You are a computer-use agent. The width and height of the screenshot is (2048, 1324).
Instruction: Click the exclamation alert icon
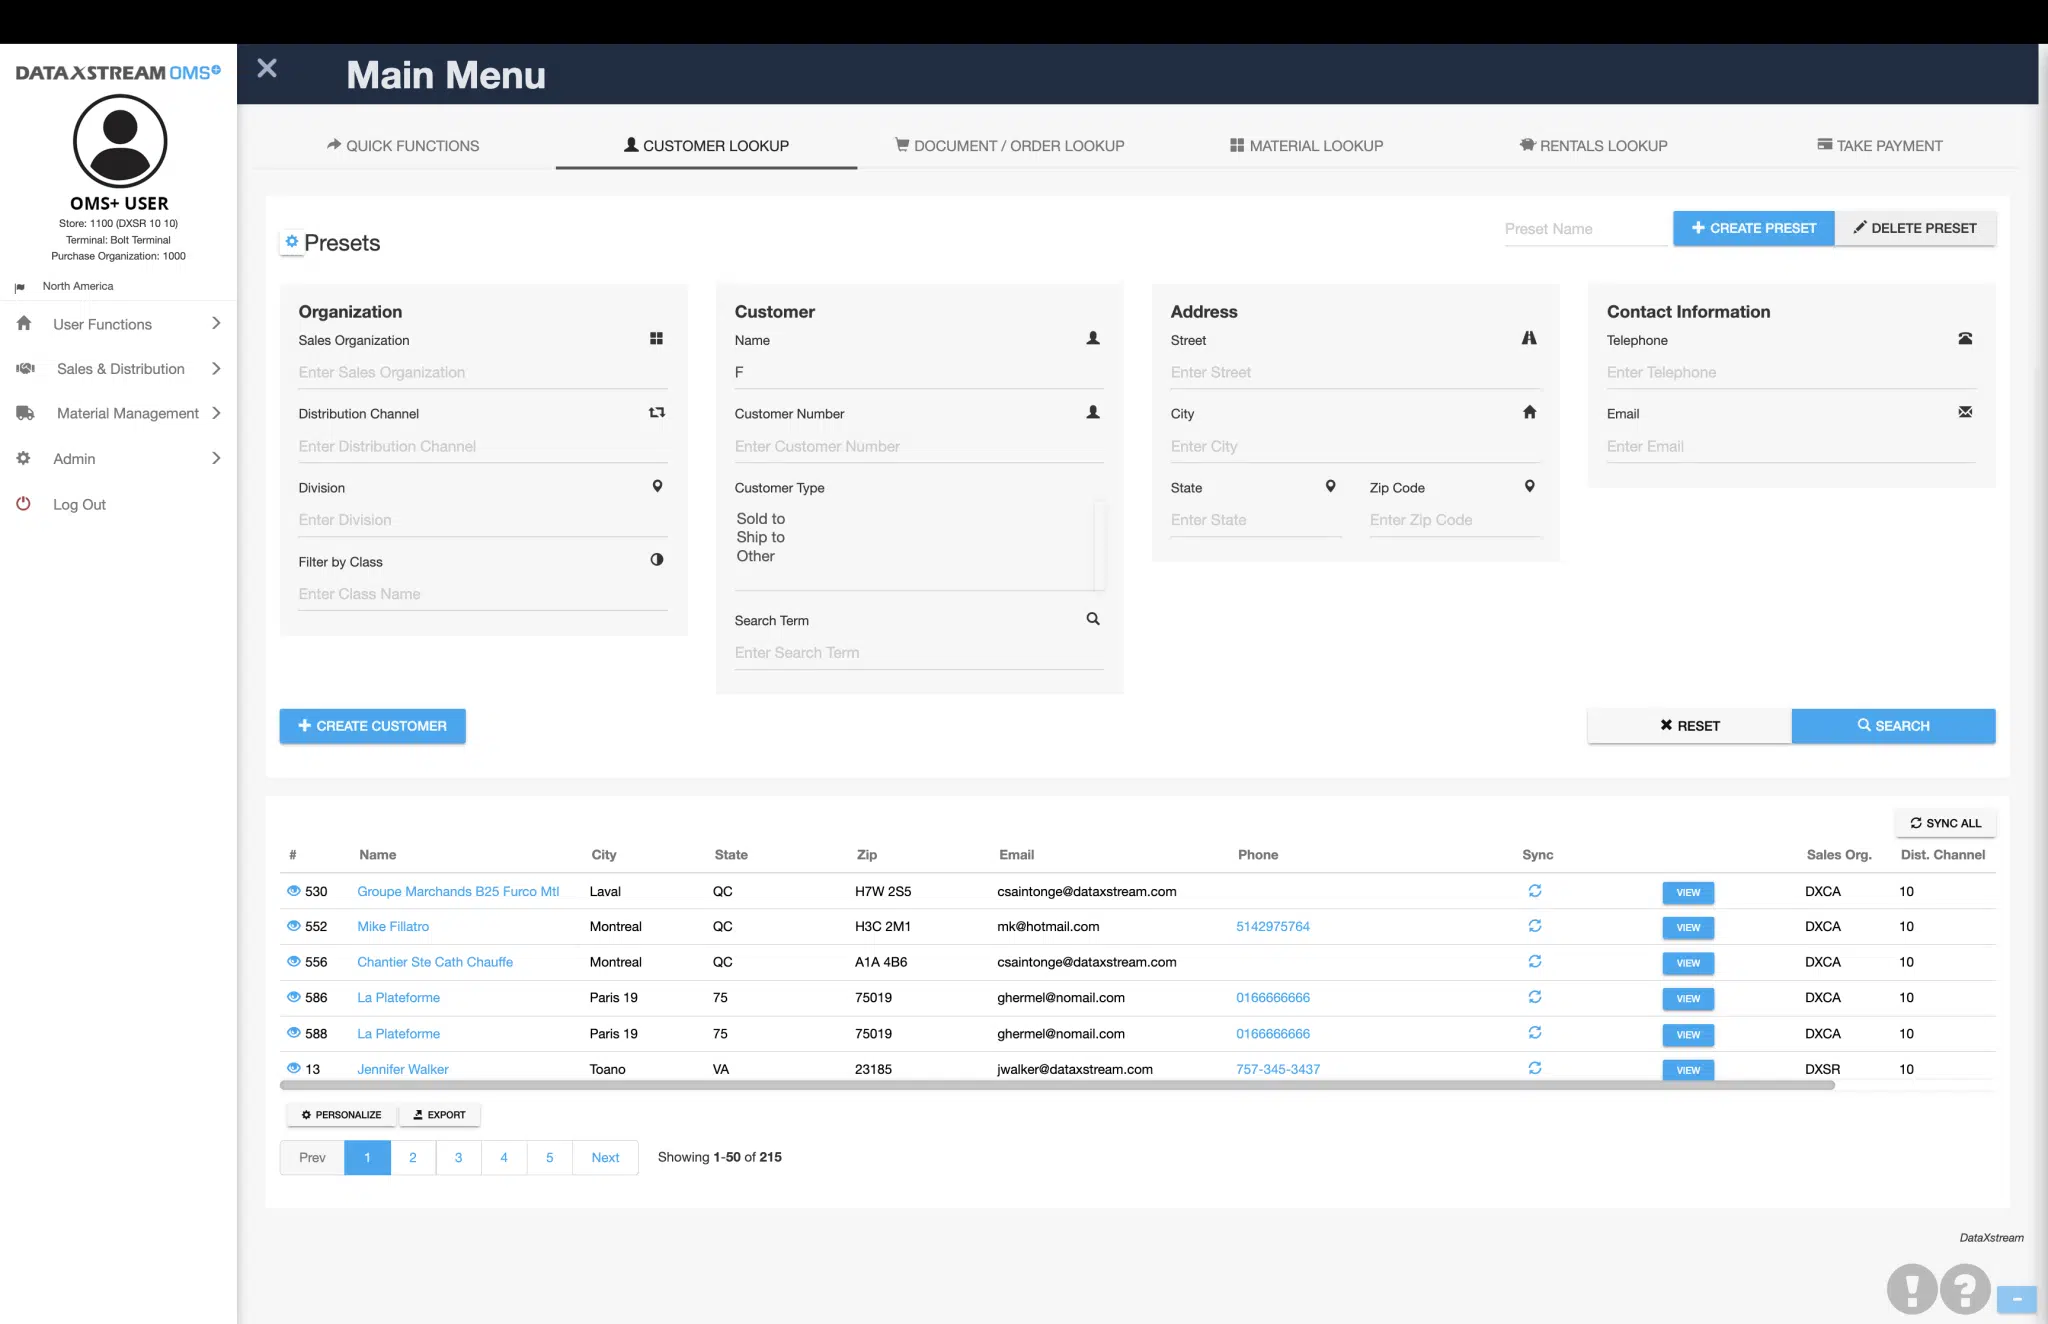click(x=1912, y=1289)
